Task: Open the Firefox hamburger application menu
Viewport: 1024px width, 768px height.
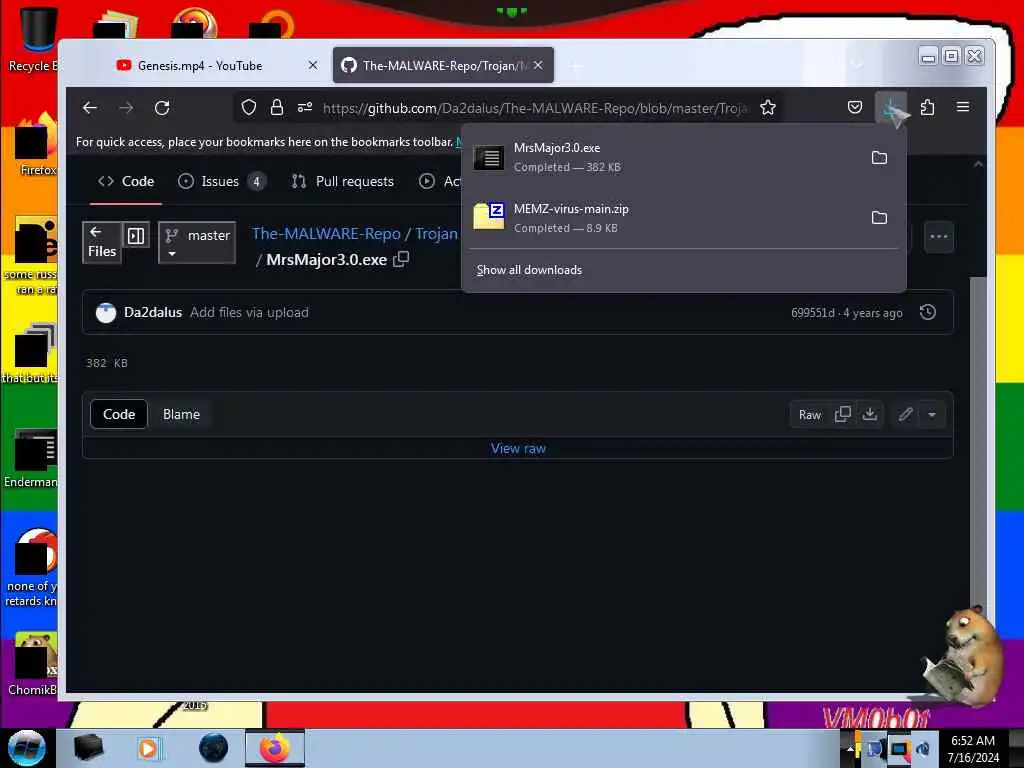Action: (963, 107)
